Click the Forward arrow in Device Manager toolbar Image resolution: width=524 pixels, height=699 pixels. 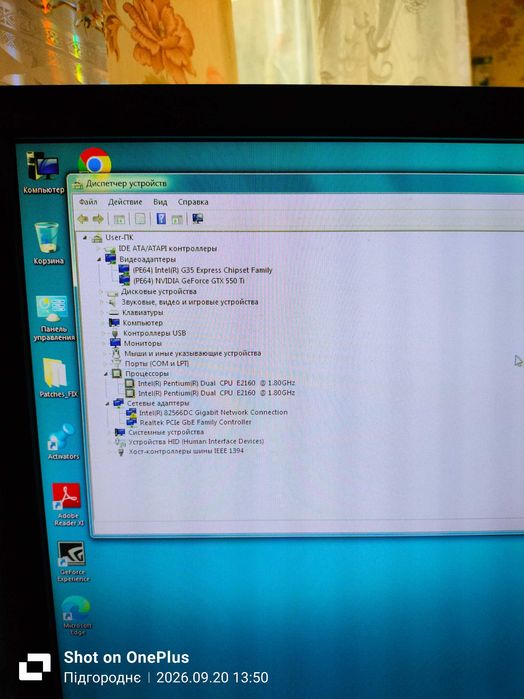point(98,219)
